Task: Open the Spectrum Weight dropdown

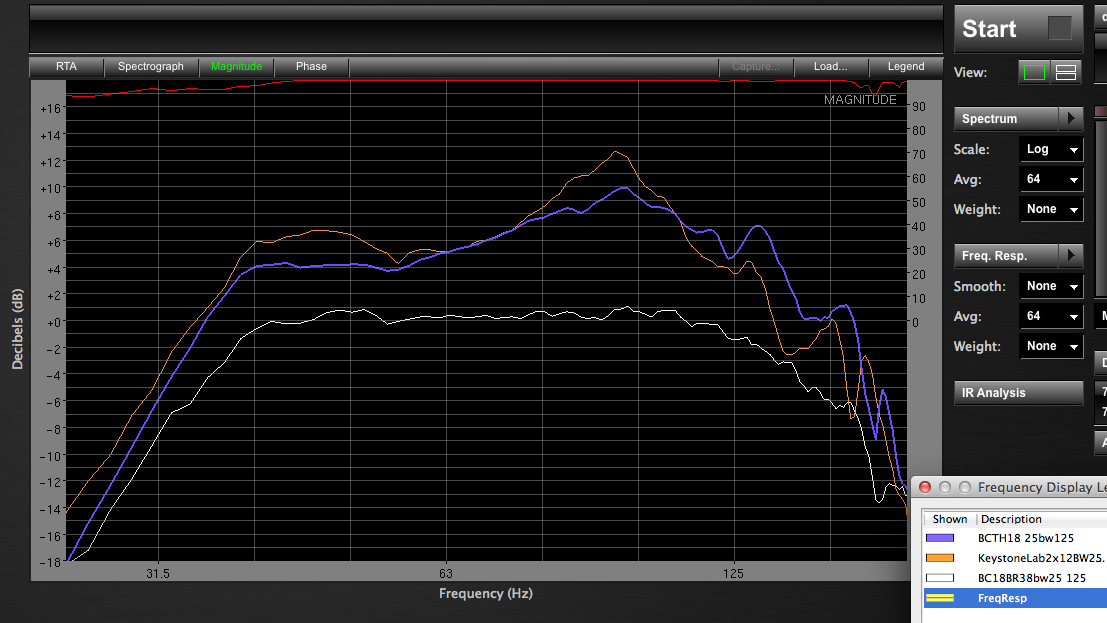Action: [1051, 209]
